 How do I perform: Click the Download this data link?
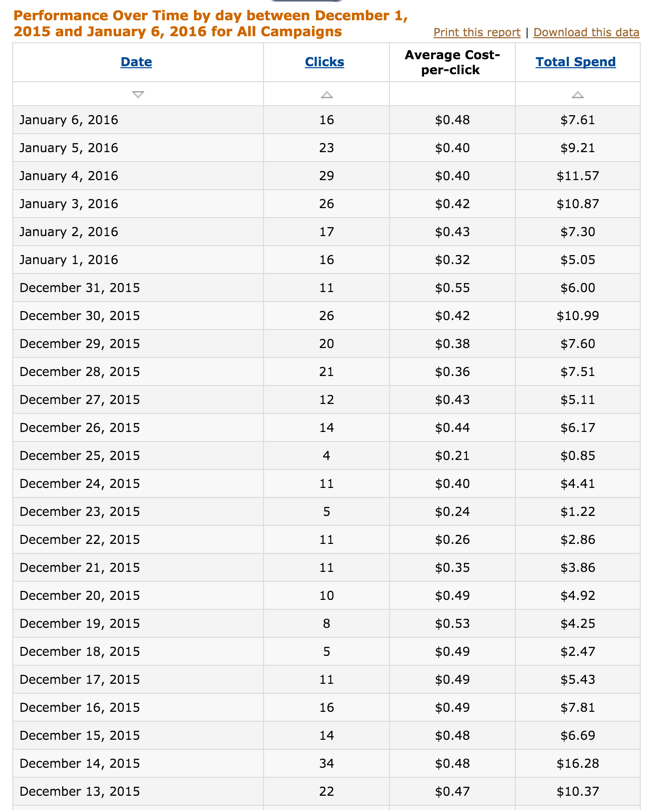coord(586,32)
